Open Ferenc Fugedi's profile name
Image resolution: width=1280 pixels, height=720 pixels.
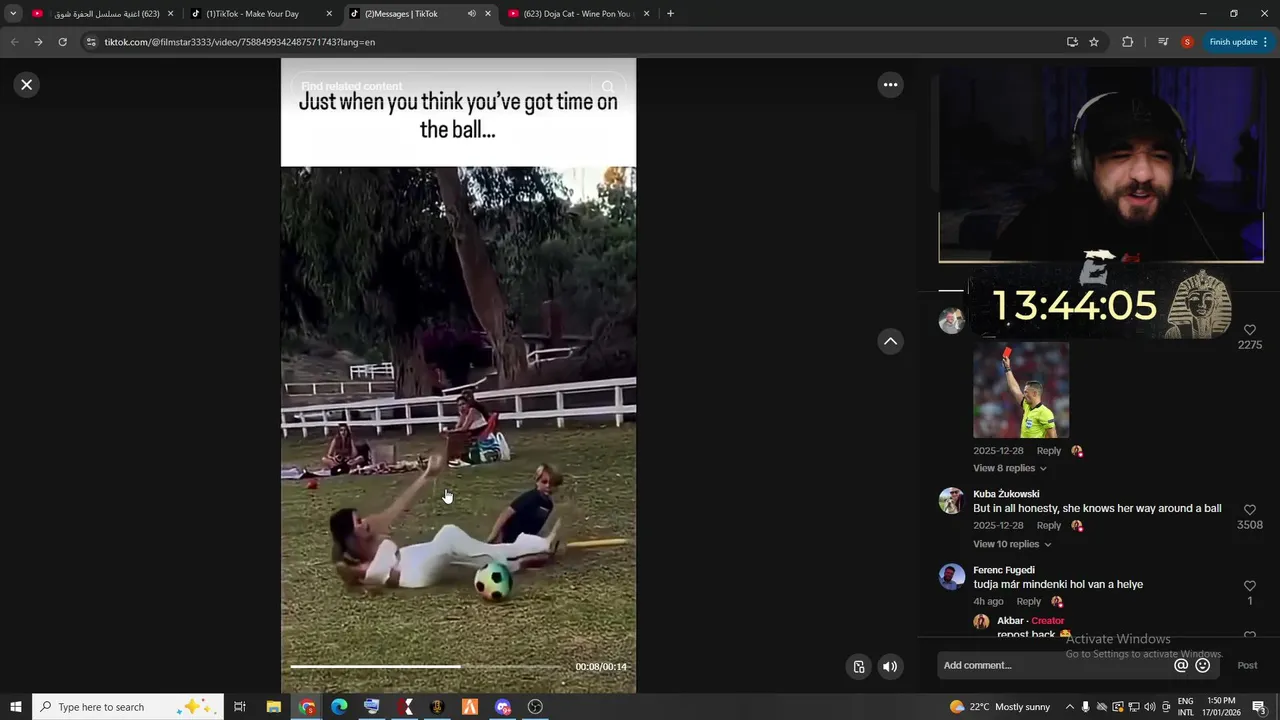coord(1003,570)
